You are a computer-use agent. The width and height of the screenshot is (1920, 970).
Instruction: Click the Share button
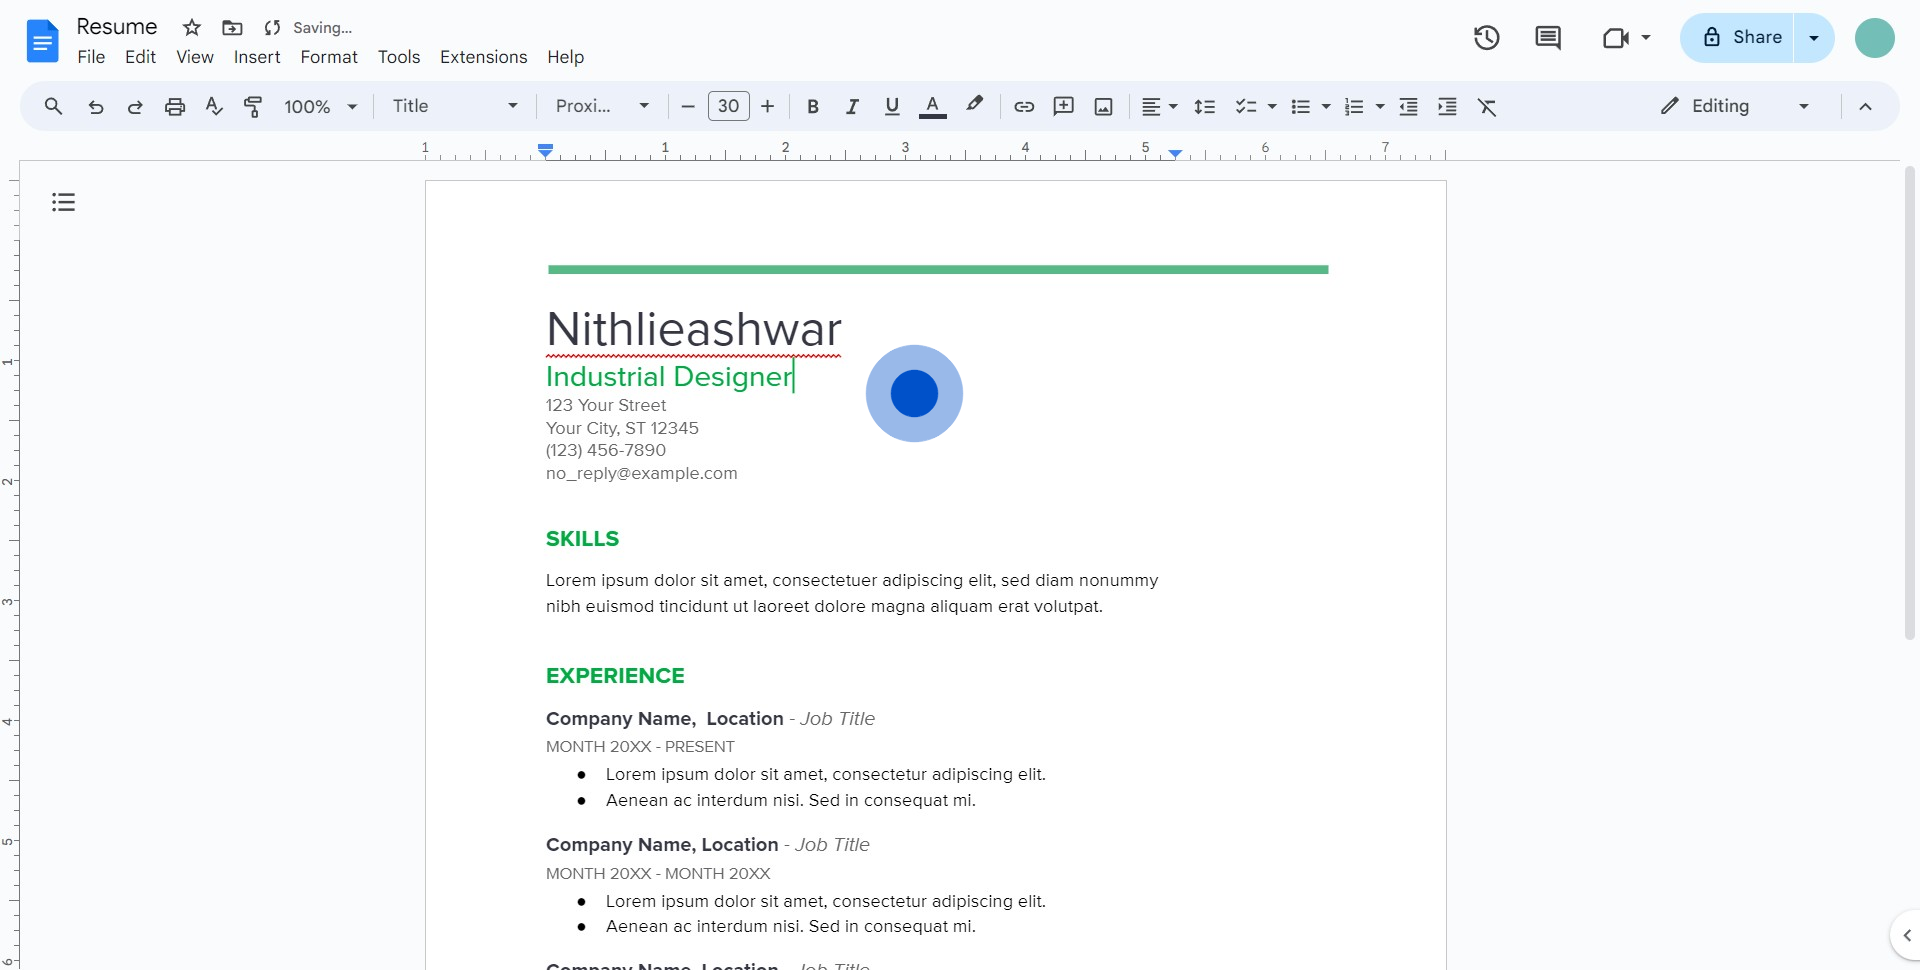(x=1742, y=38)
